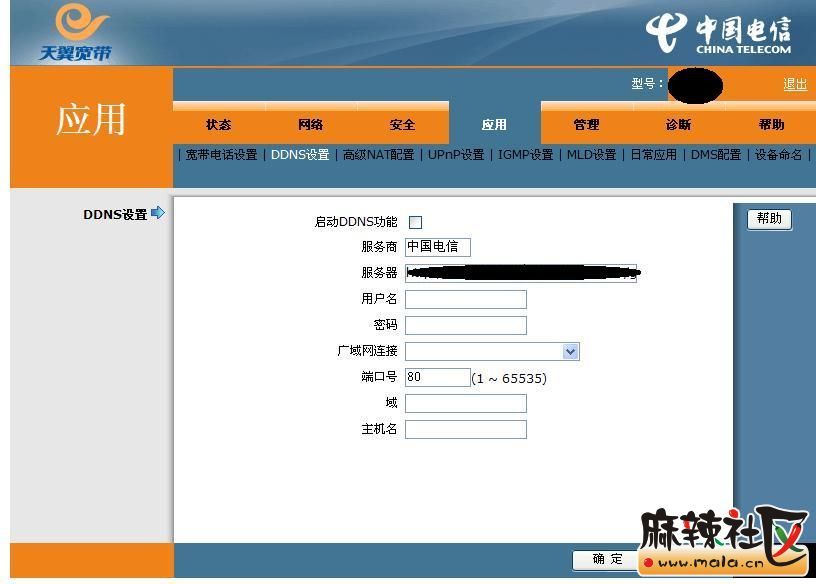Click into the 密码 field
The height and width of the screenshot is (584, 816).
click(465, 325)
